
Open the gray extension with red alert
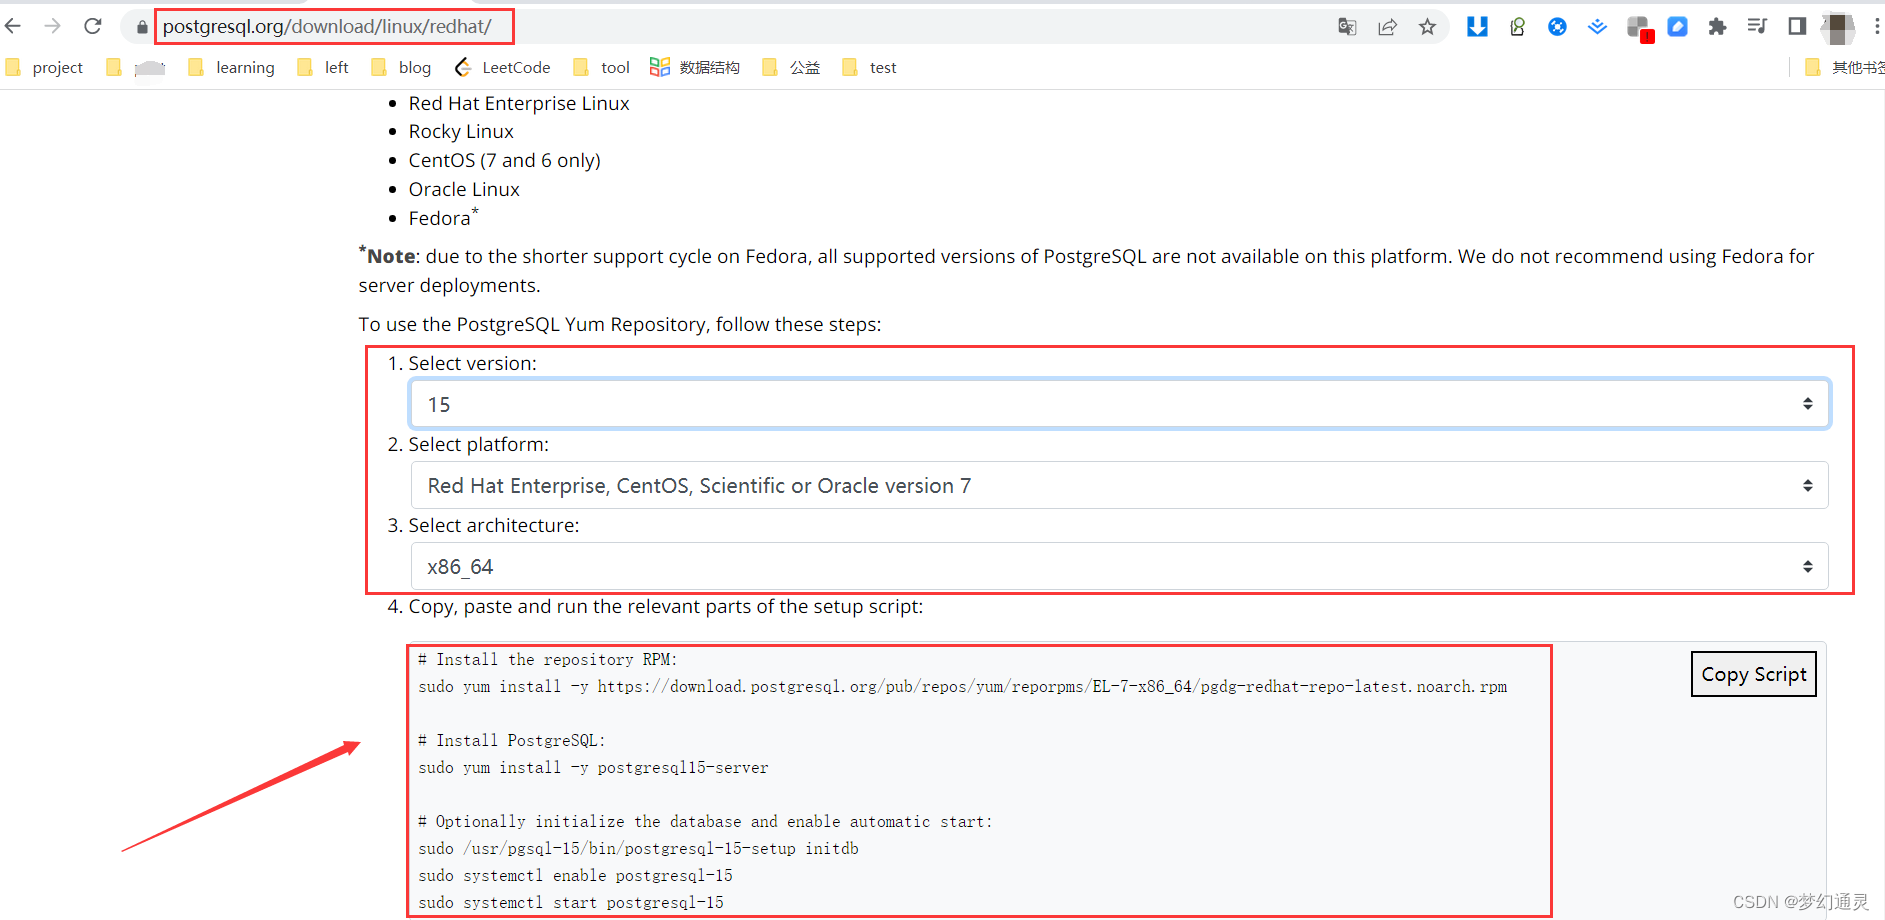(x=1640, y=29)
